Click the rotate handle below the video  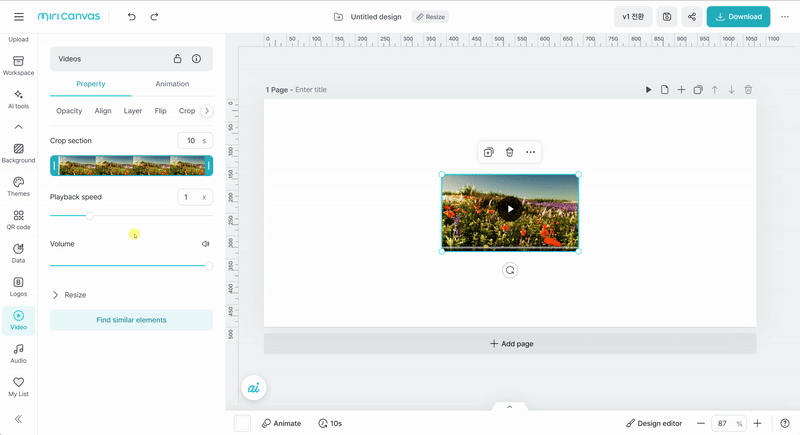point(510,270)
